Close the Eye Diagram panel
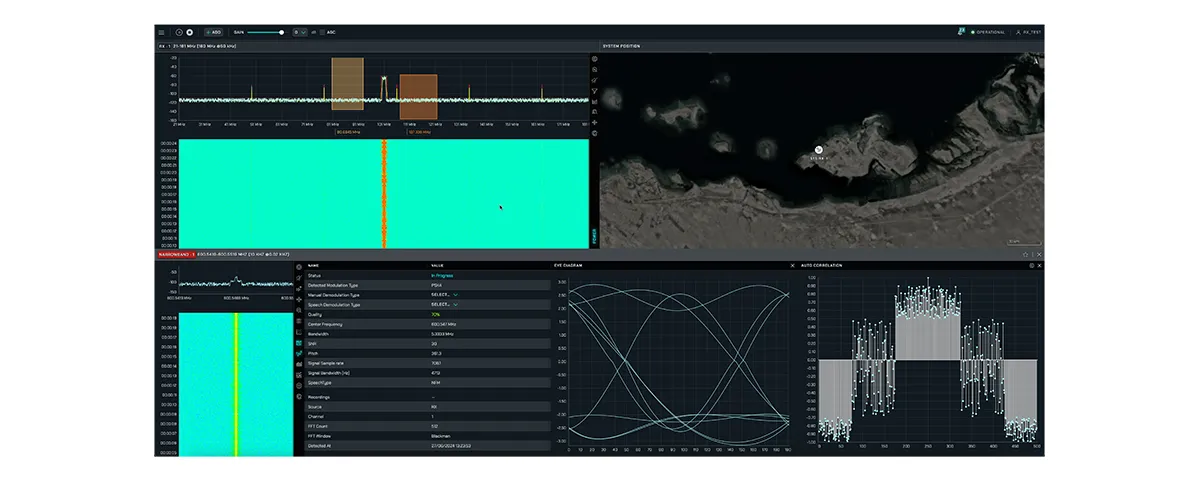This screenshot has width=1200, height=481. point(792,265)
